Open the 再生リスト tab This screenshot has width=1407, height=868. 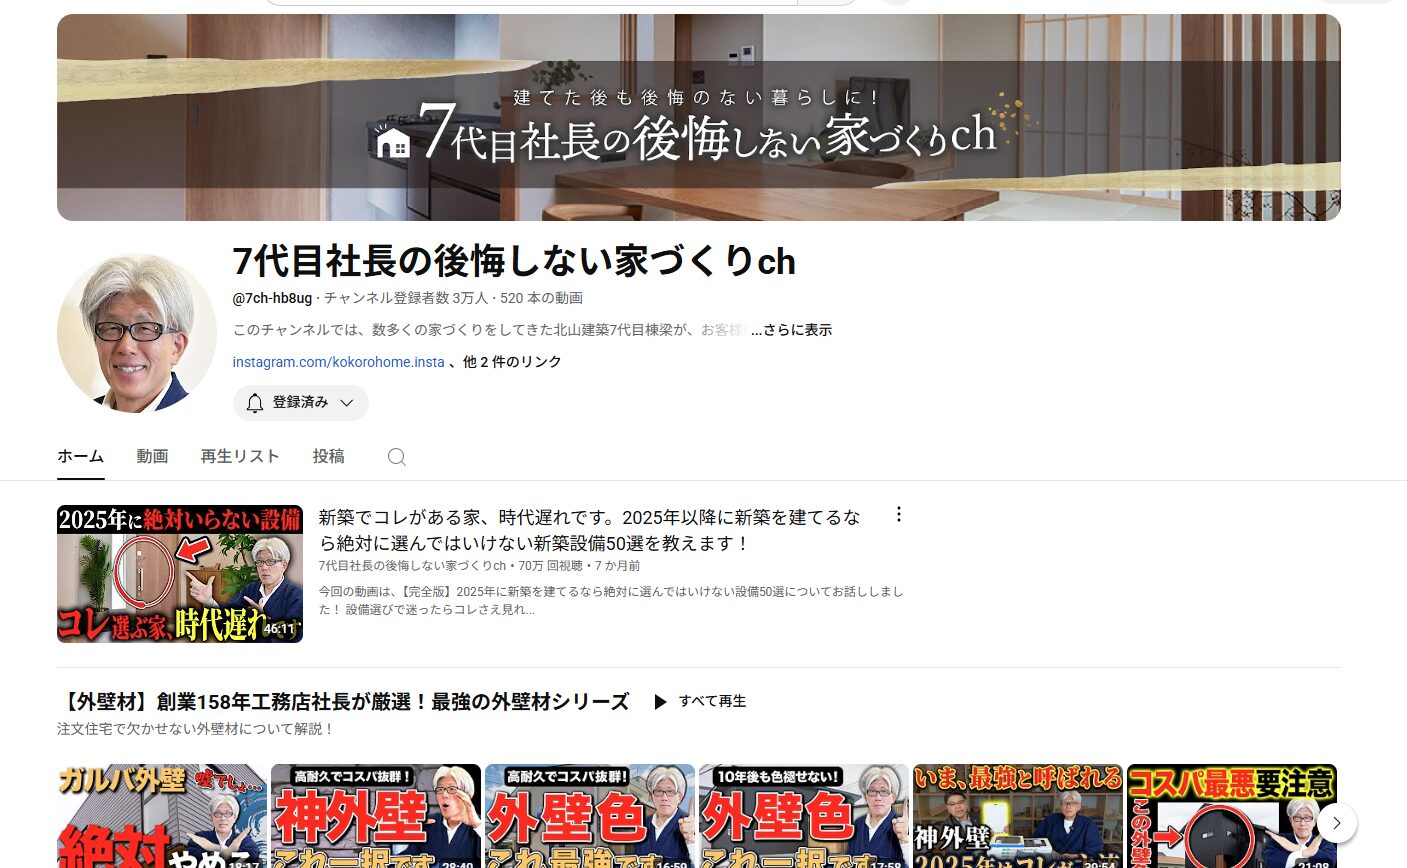239,456
